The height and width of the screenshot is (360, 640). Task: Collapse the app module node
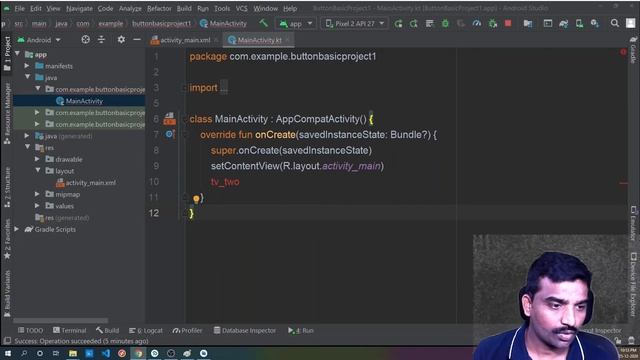click(18, 54)
